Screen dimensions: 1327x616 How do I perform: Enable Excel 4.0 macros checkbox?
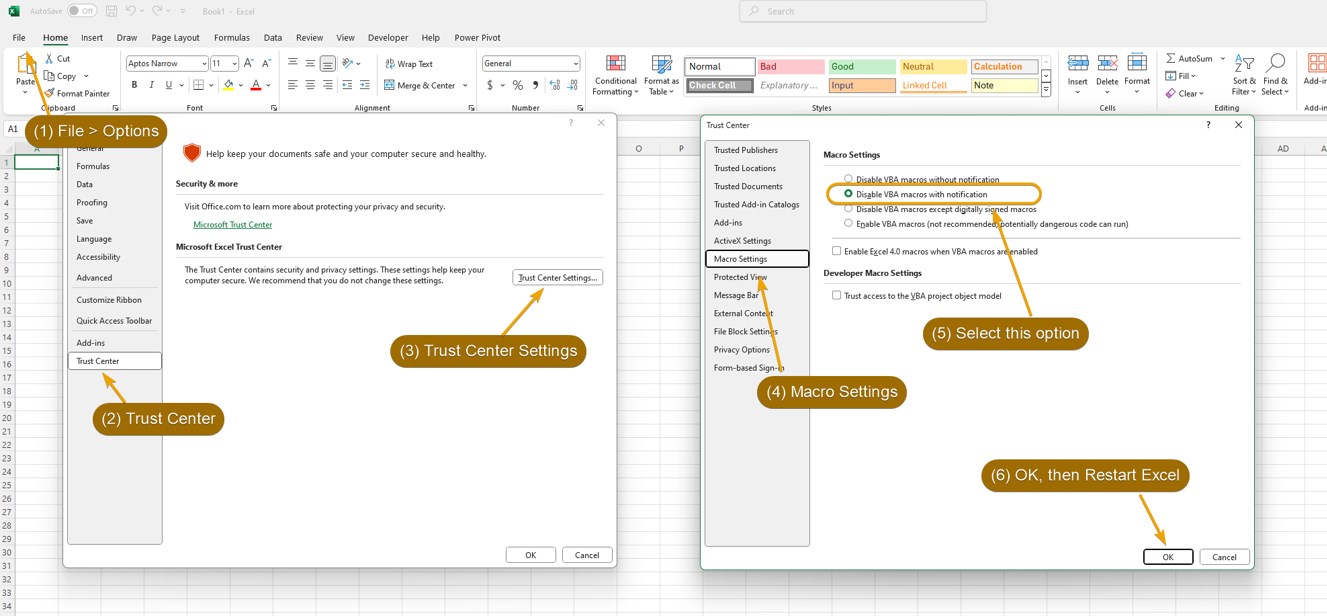837,251
